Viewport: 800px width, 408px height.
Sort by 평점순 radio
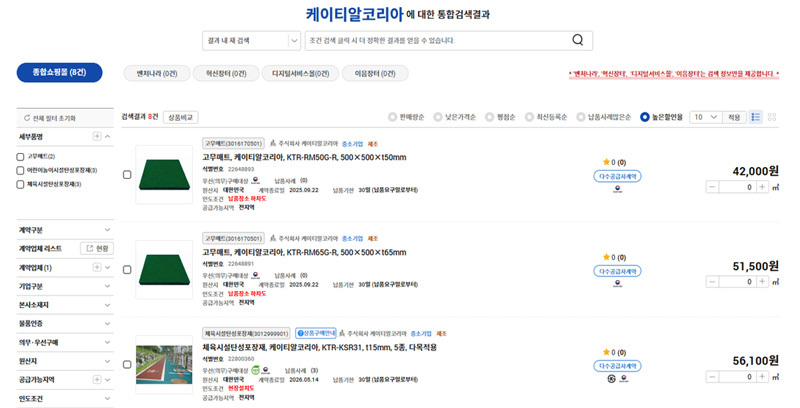pyautogui.click(x=489, y=117)
